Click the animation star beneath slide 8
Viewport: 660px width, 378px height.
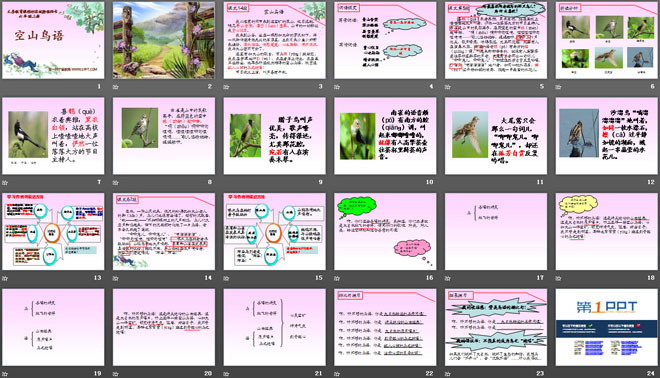tap(116, 182)
